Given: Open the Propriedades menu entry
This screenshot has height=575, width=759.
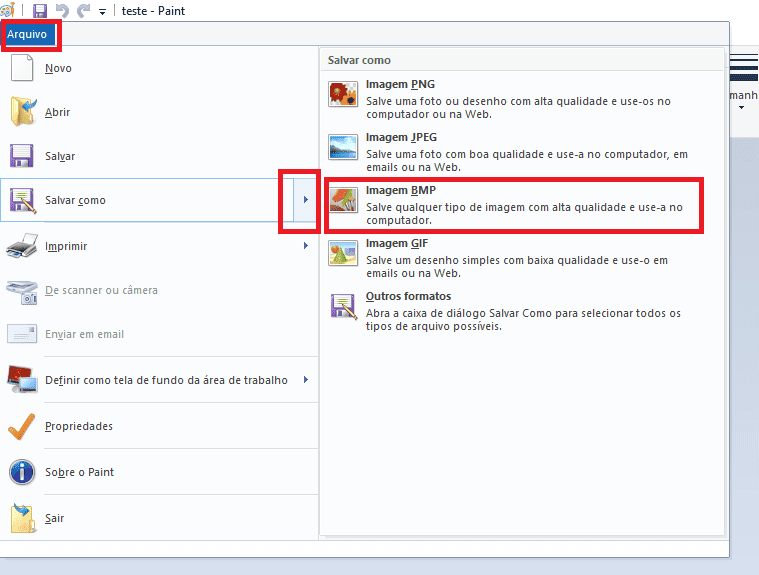Looking at the screenshot, I should pyautogui.click(x=159, y=426).
